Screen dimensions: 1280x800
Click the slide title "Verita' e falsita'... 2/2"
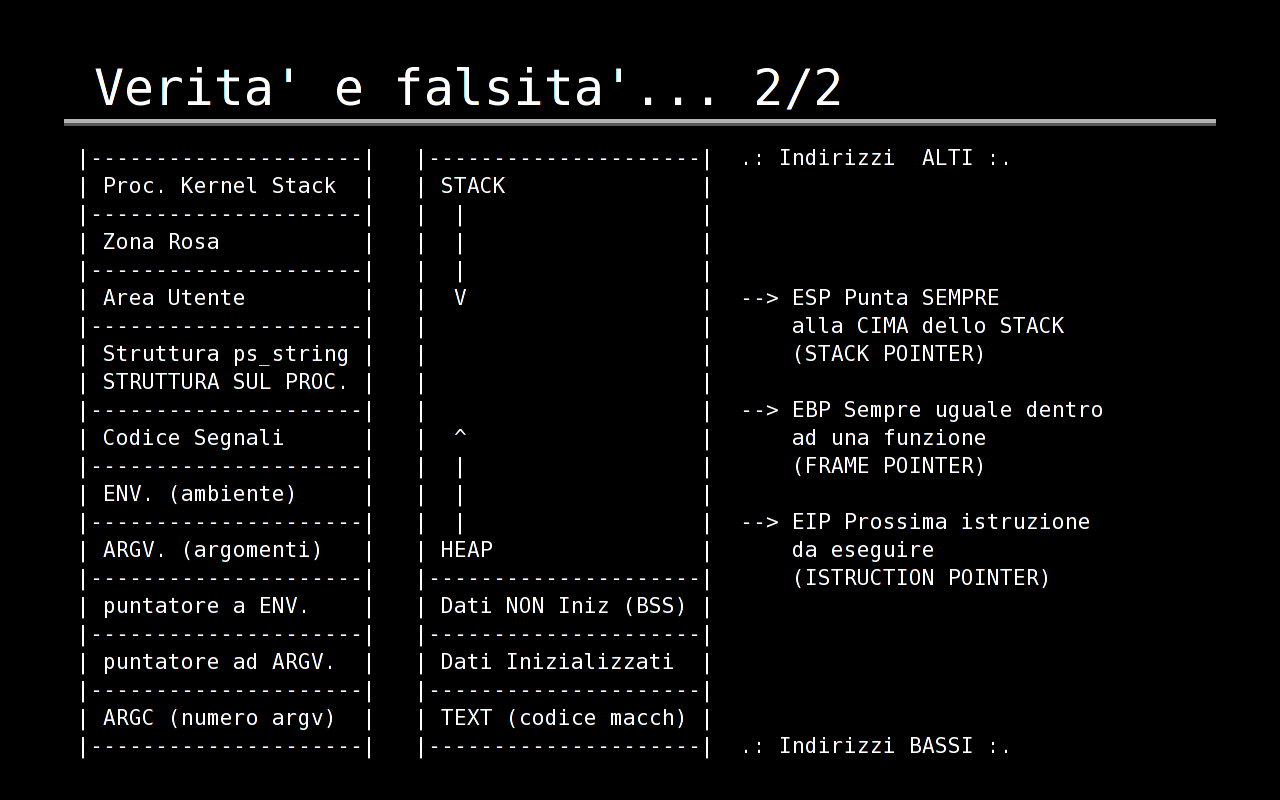point(468,87)
